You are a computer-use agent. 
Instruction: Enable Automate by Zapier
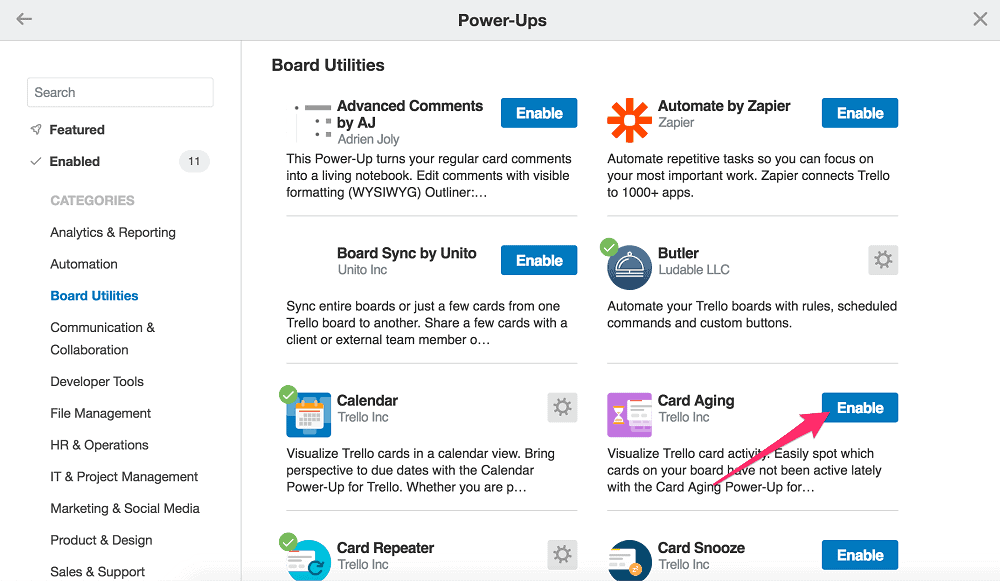[860, 113]
